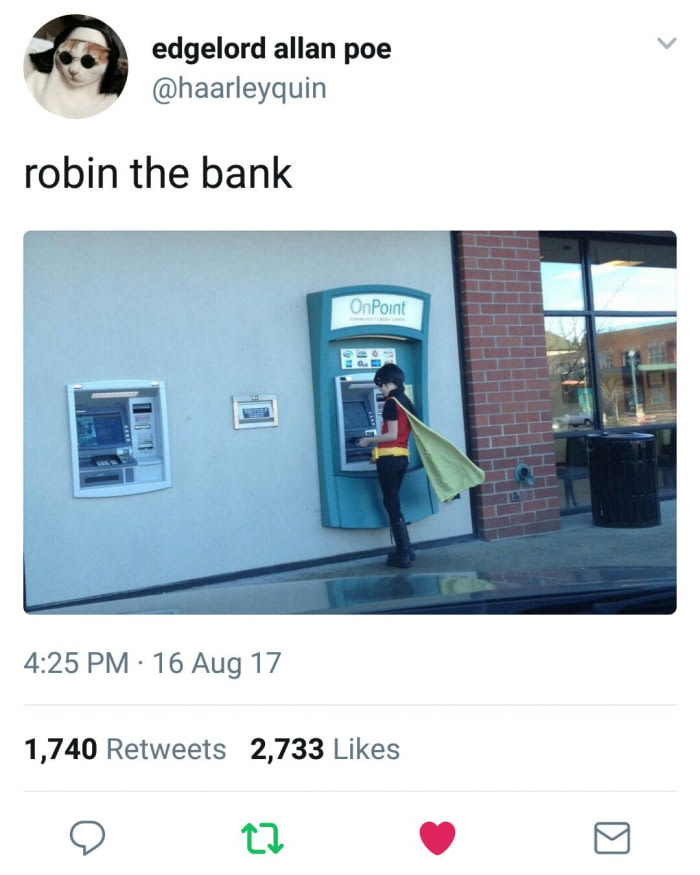Screen dimensions: 700x875
Task: Click the night deposit slot in photo
Action: pyautogui.click(x=255, y=412)
